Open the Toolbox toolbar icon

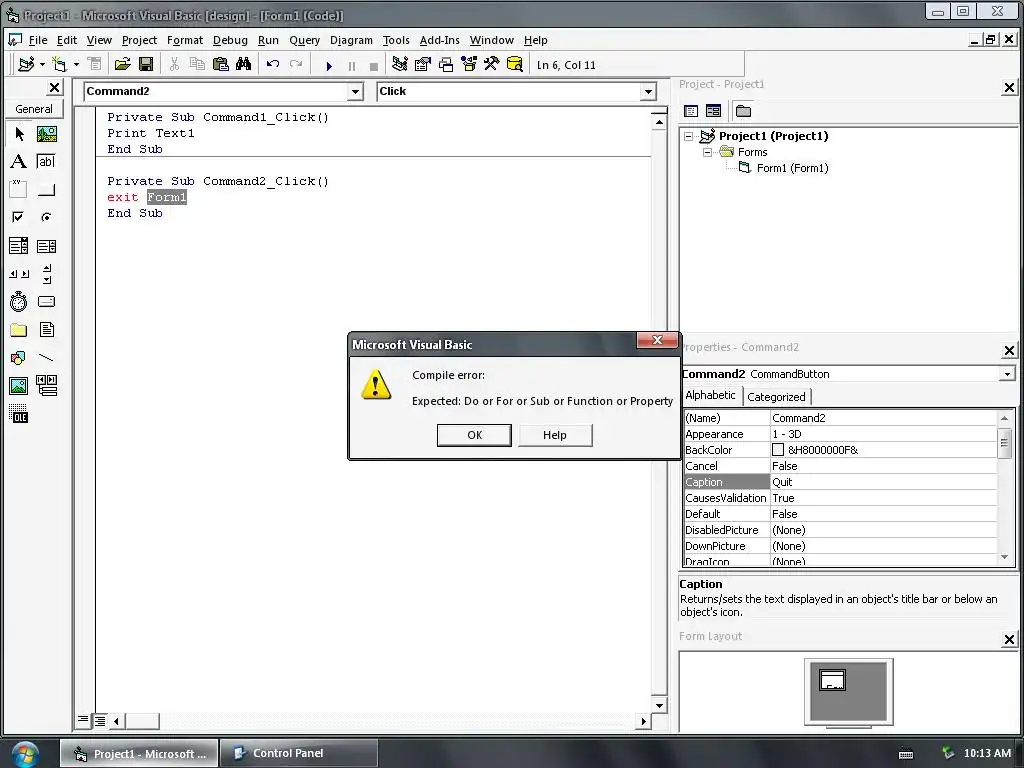pyautogui.click(x=492, y=64)
